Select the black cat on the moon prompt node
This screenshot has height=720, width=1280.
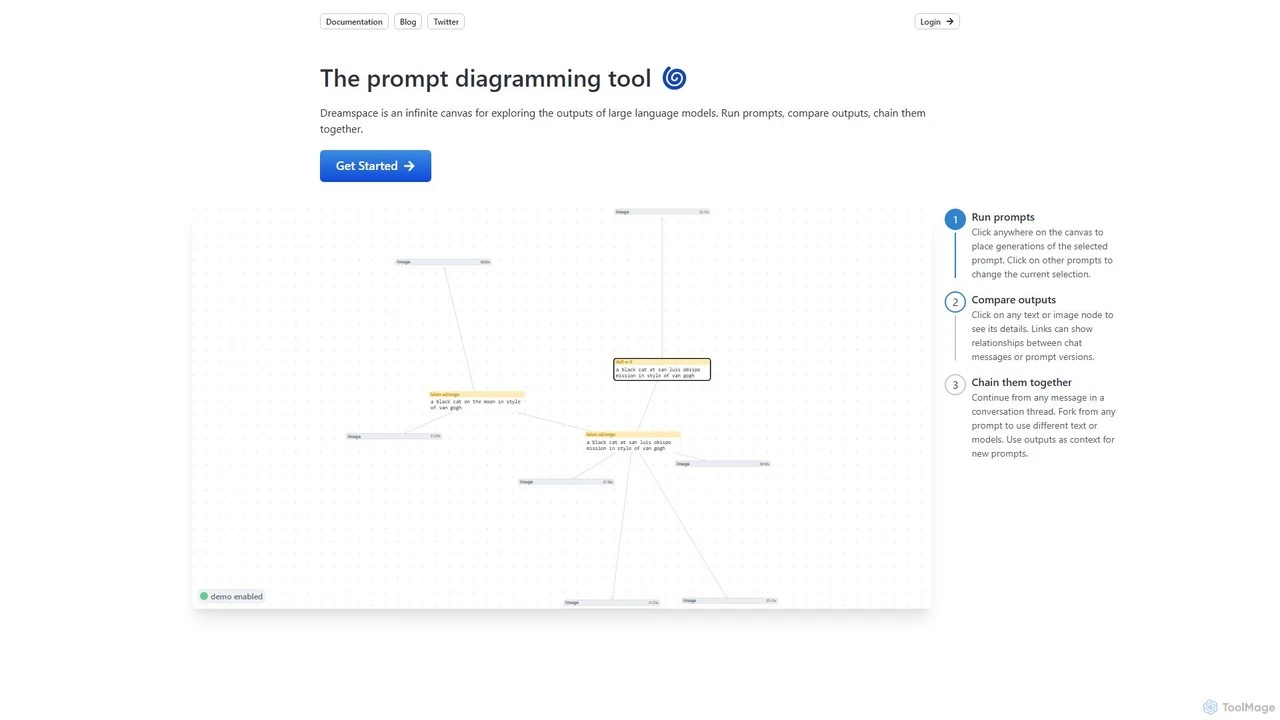click(x=476, y=401)
